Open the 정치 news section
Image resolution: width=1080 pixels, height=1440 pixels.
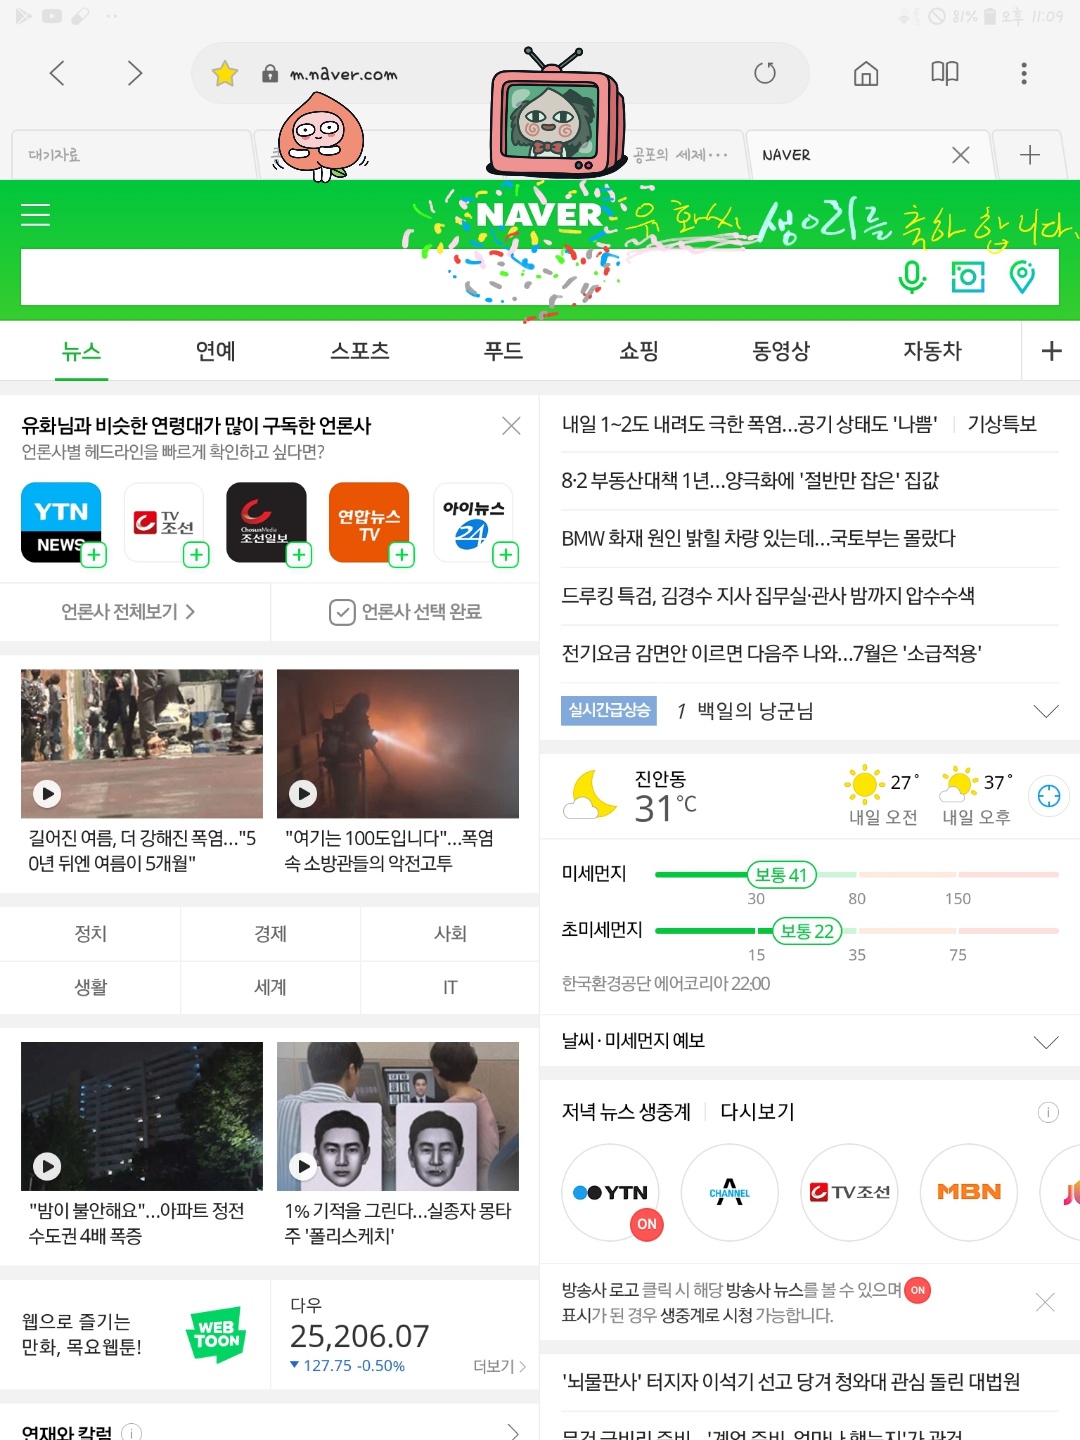pos(90,933)
